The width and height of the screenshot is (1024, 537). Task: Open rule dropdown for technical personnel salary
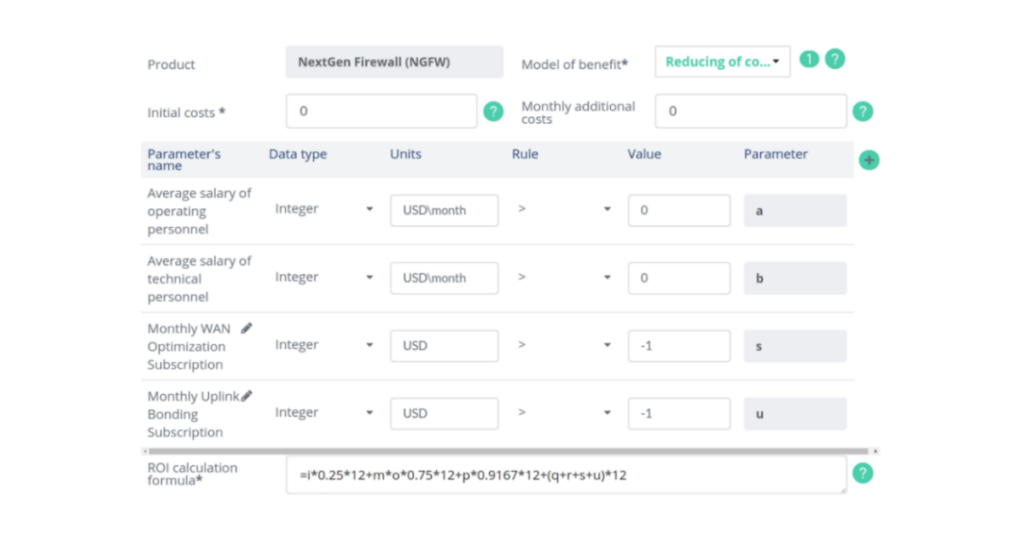coord(564,277)
